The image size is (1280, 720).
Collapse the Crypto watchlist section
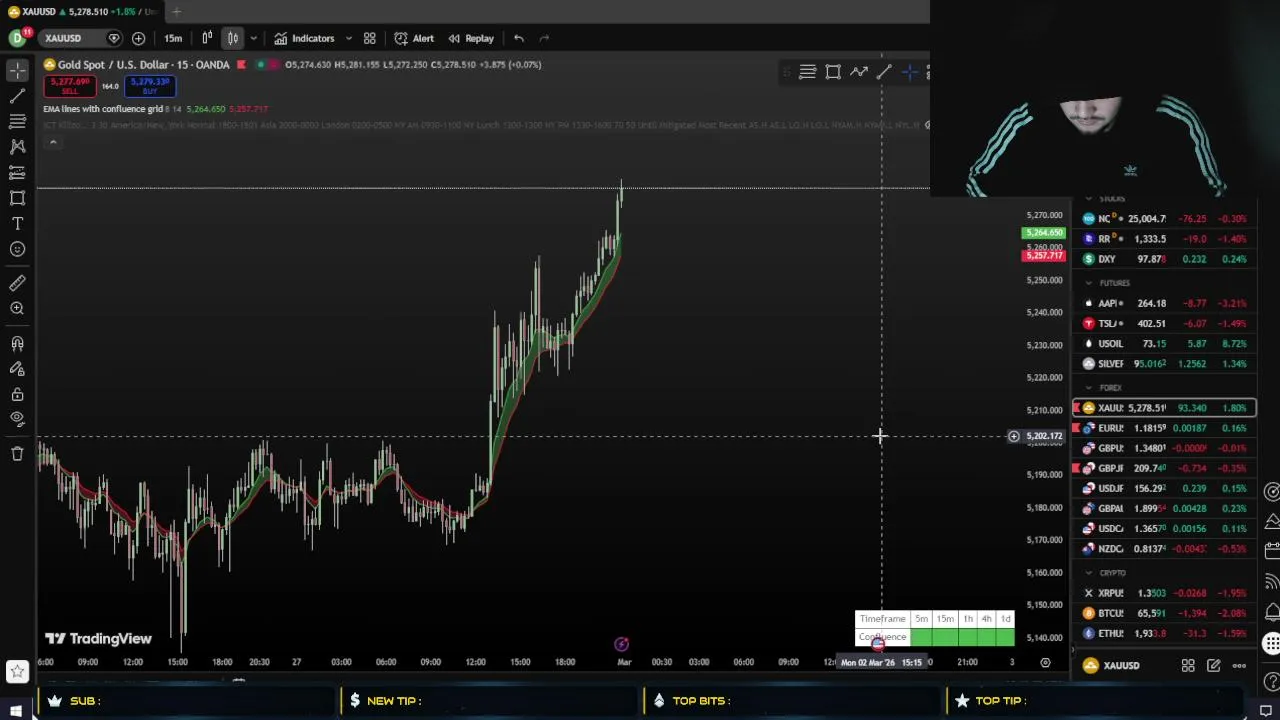pos(1089,572)
